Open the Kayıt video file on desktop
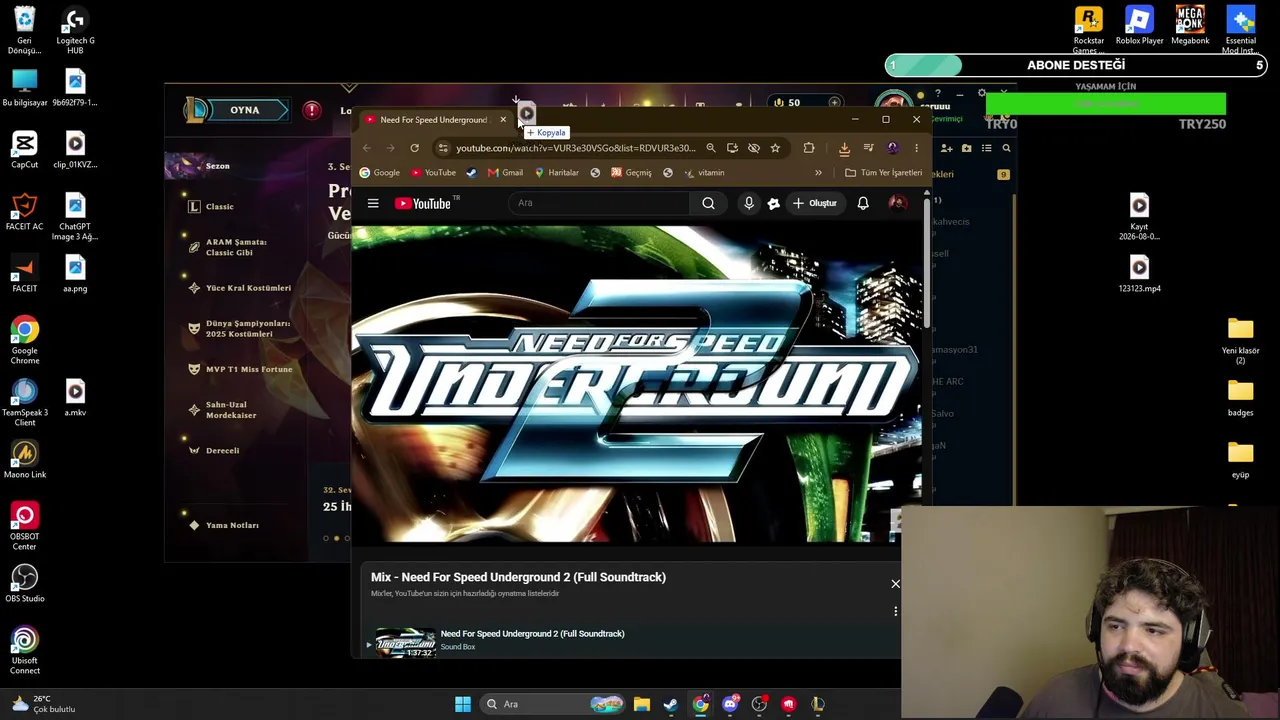 (1139, 218)
